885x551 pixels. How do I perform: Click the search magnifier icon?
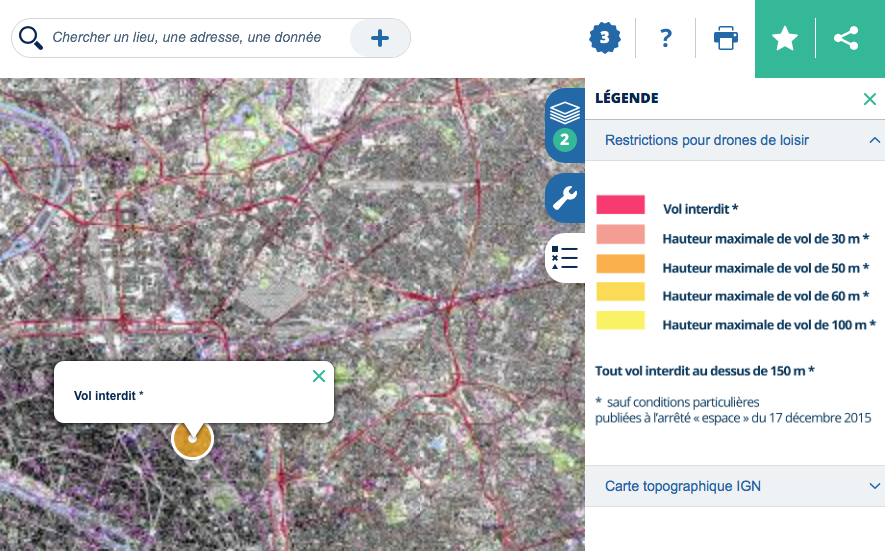(x=30, y=38)
